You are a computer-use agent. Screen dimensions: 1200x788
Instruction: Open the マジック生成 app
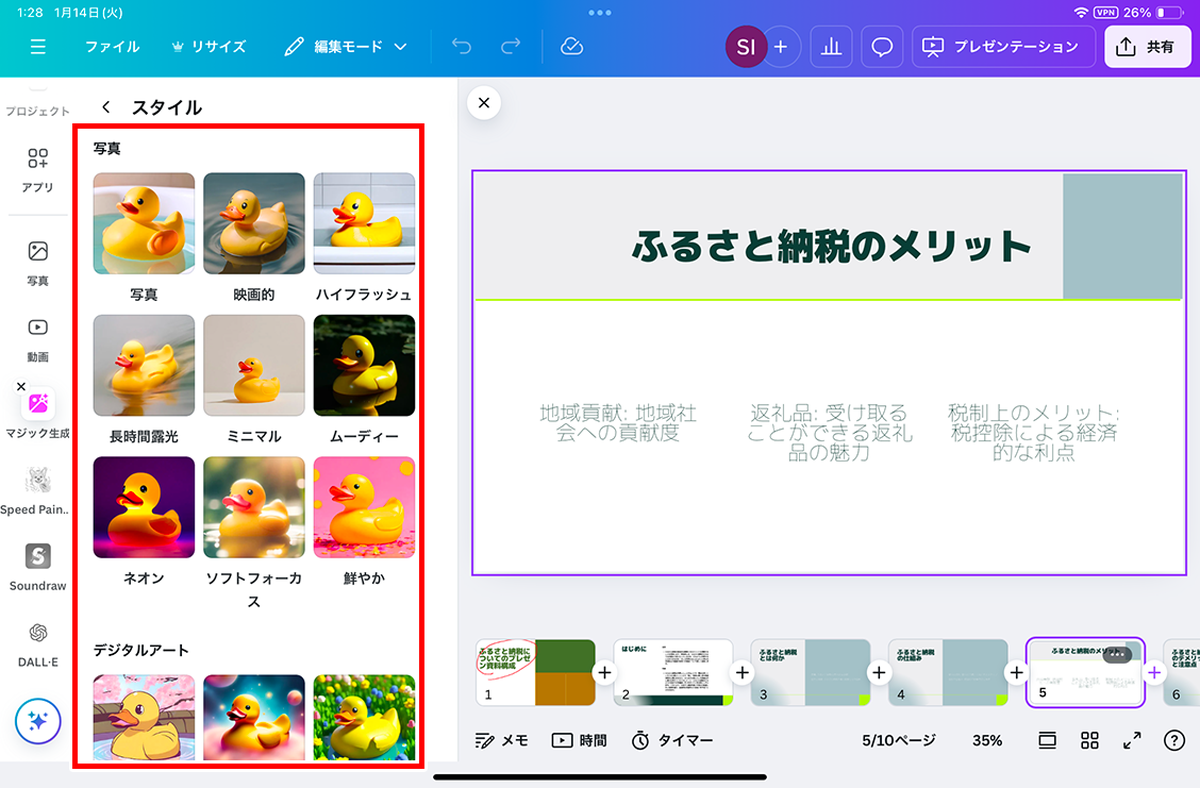[x=38, y=414]
